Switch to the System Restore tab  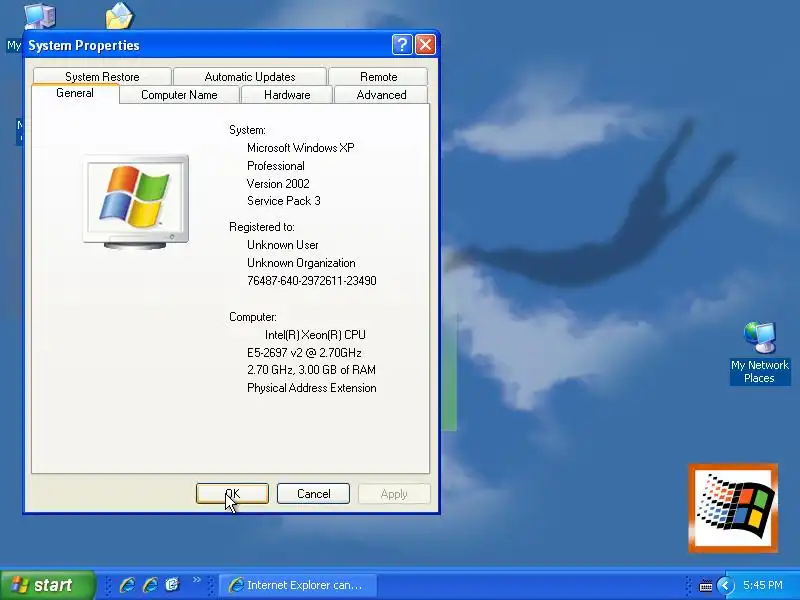click(x=102, y=77)
